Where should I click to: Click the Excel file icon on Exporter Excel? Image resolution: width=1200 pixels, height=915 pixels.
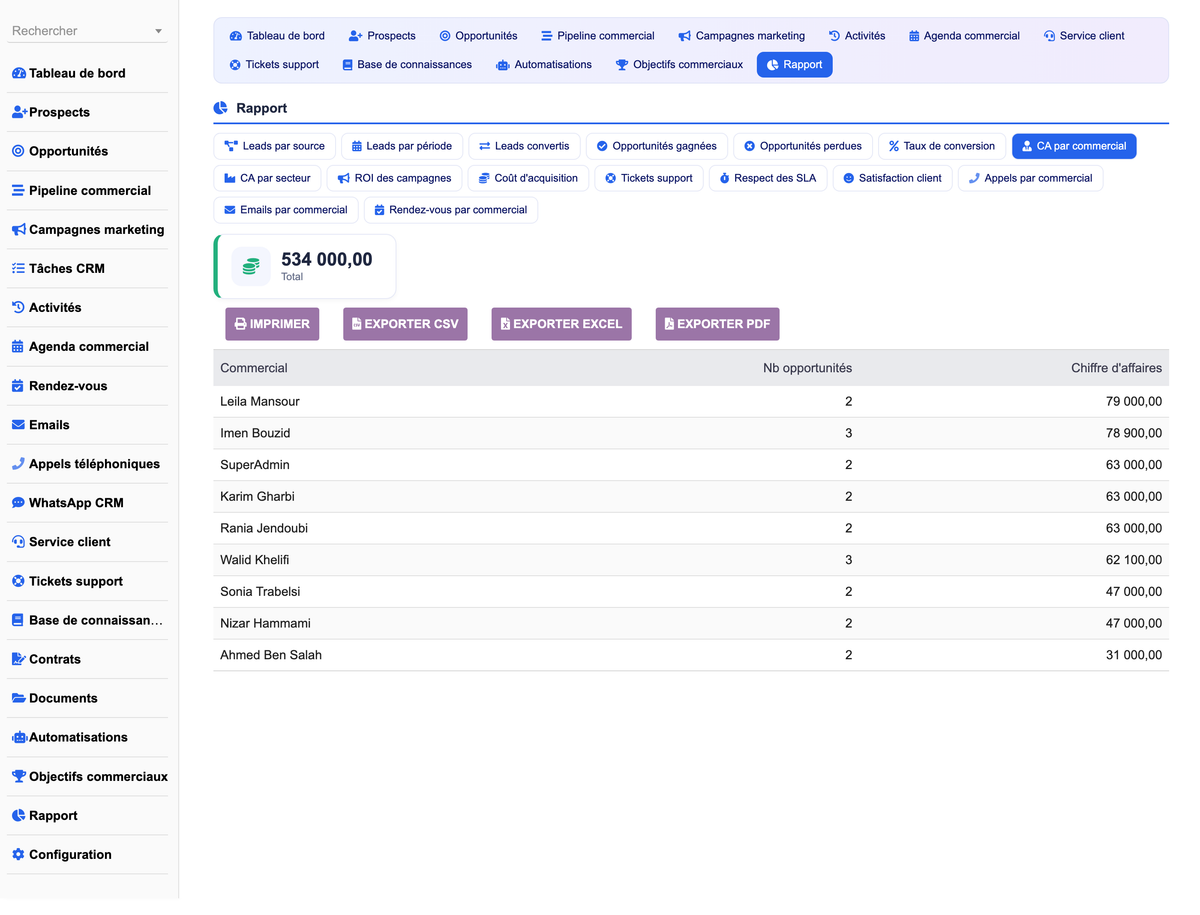pyautogui.click(x=505, y=324)
